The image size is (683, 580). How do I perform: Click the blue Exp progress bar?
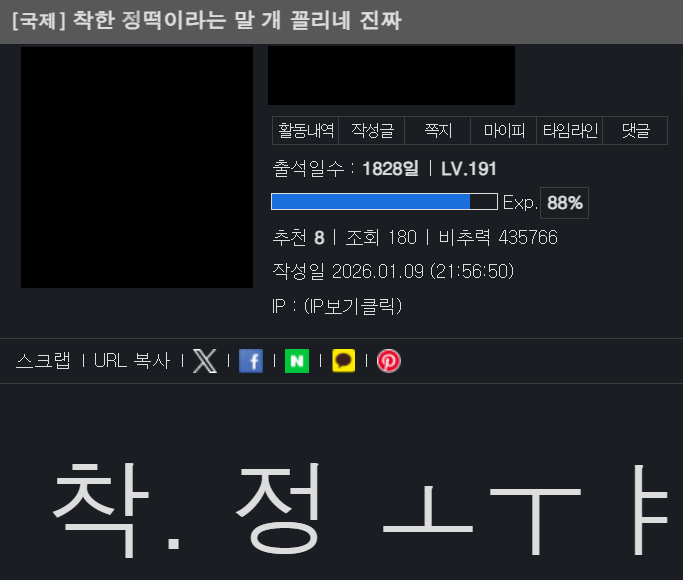coord(384,202)
